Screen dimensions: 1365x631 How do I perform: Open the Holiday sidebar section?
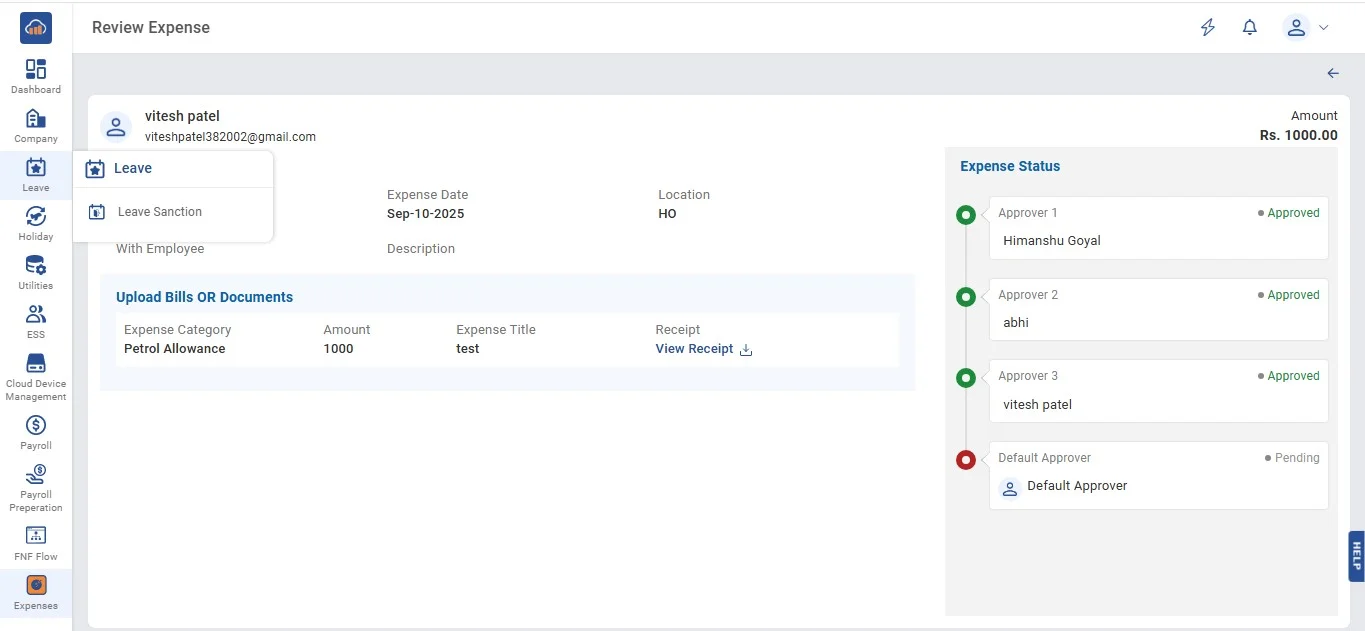tap(36, 222)
